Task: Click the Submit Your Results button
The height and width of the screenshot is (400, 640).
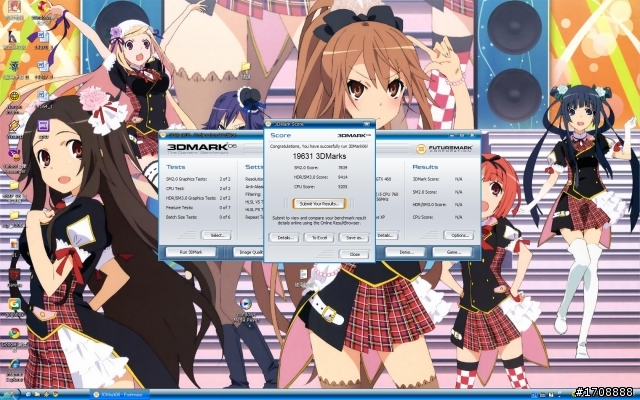Action: [x=319, y=203]
